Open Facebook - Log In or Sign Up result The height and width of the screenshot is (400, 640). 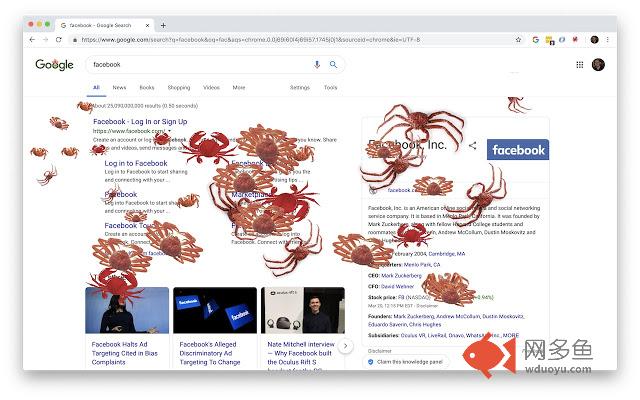click(x=140, y=122)
